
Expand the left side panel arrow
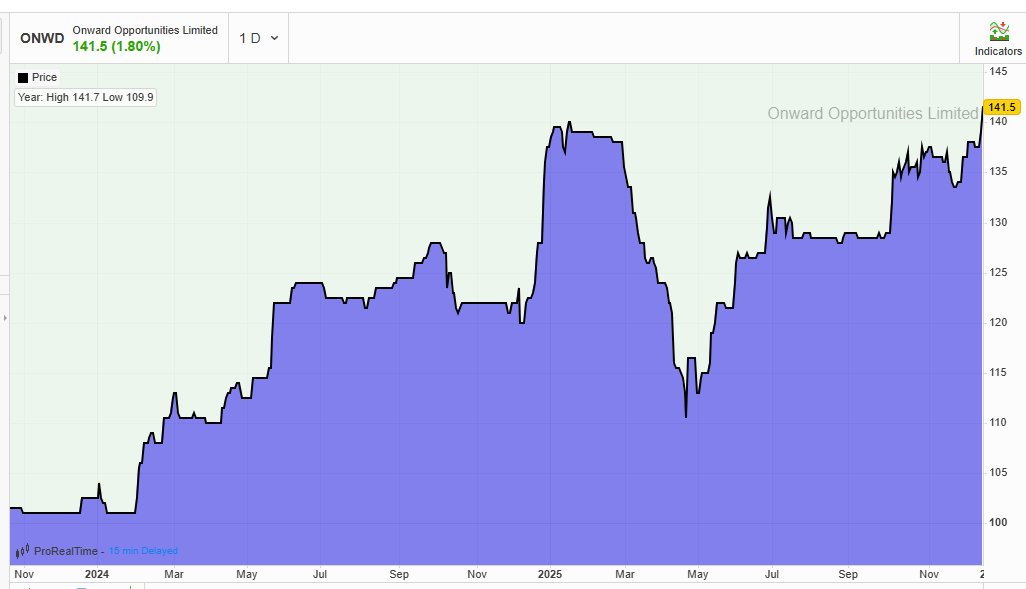point(5,318)
